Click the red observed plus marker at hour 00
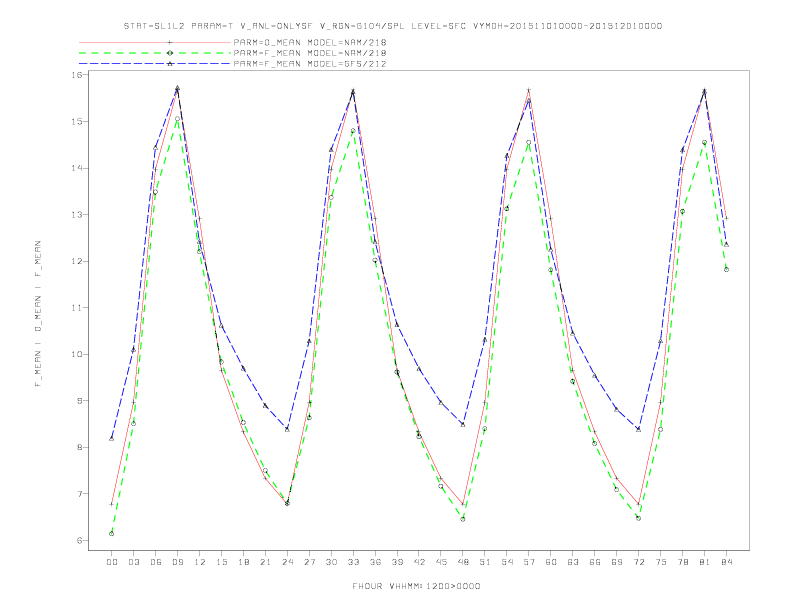This screenshot has width=792, height=612. pos(112,504)
